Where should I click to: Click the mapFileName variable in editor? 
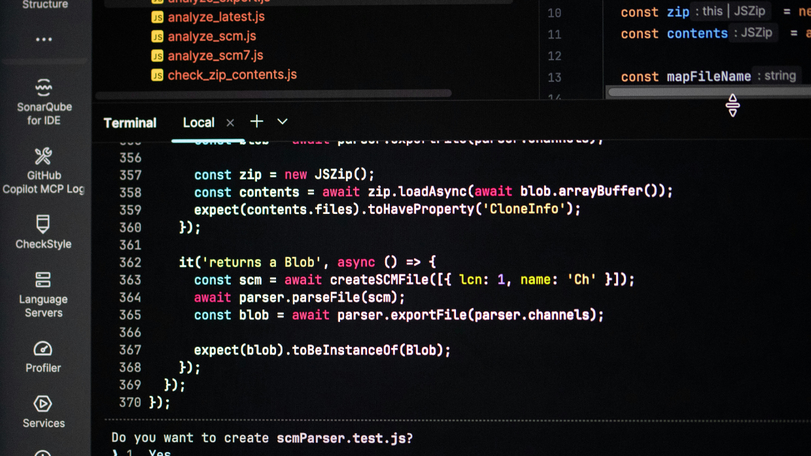[709, 77]
